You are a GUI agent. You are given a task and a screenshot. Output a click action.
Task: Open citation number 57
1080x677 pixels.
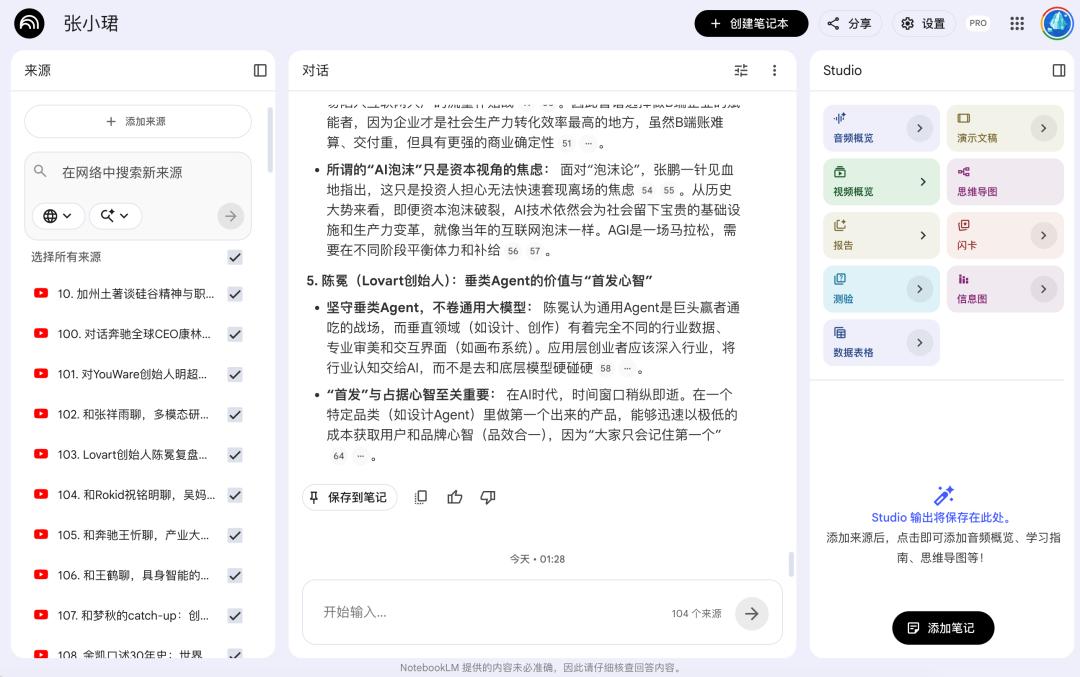tap(535, 251)
